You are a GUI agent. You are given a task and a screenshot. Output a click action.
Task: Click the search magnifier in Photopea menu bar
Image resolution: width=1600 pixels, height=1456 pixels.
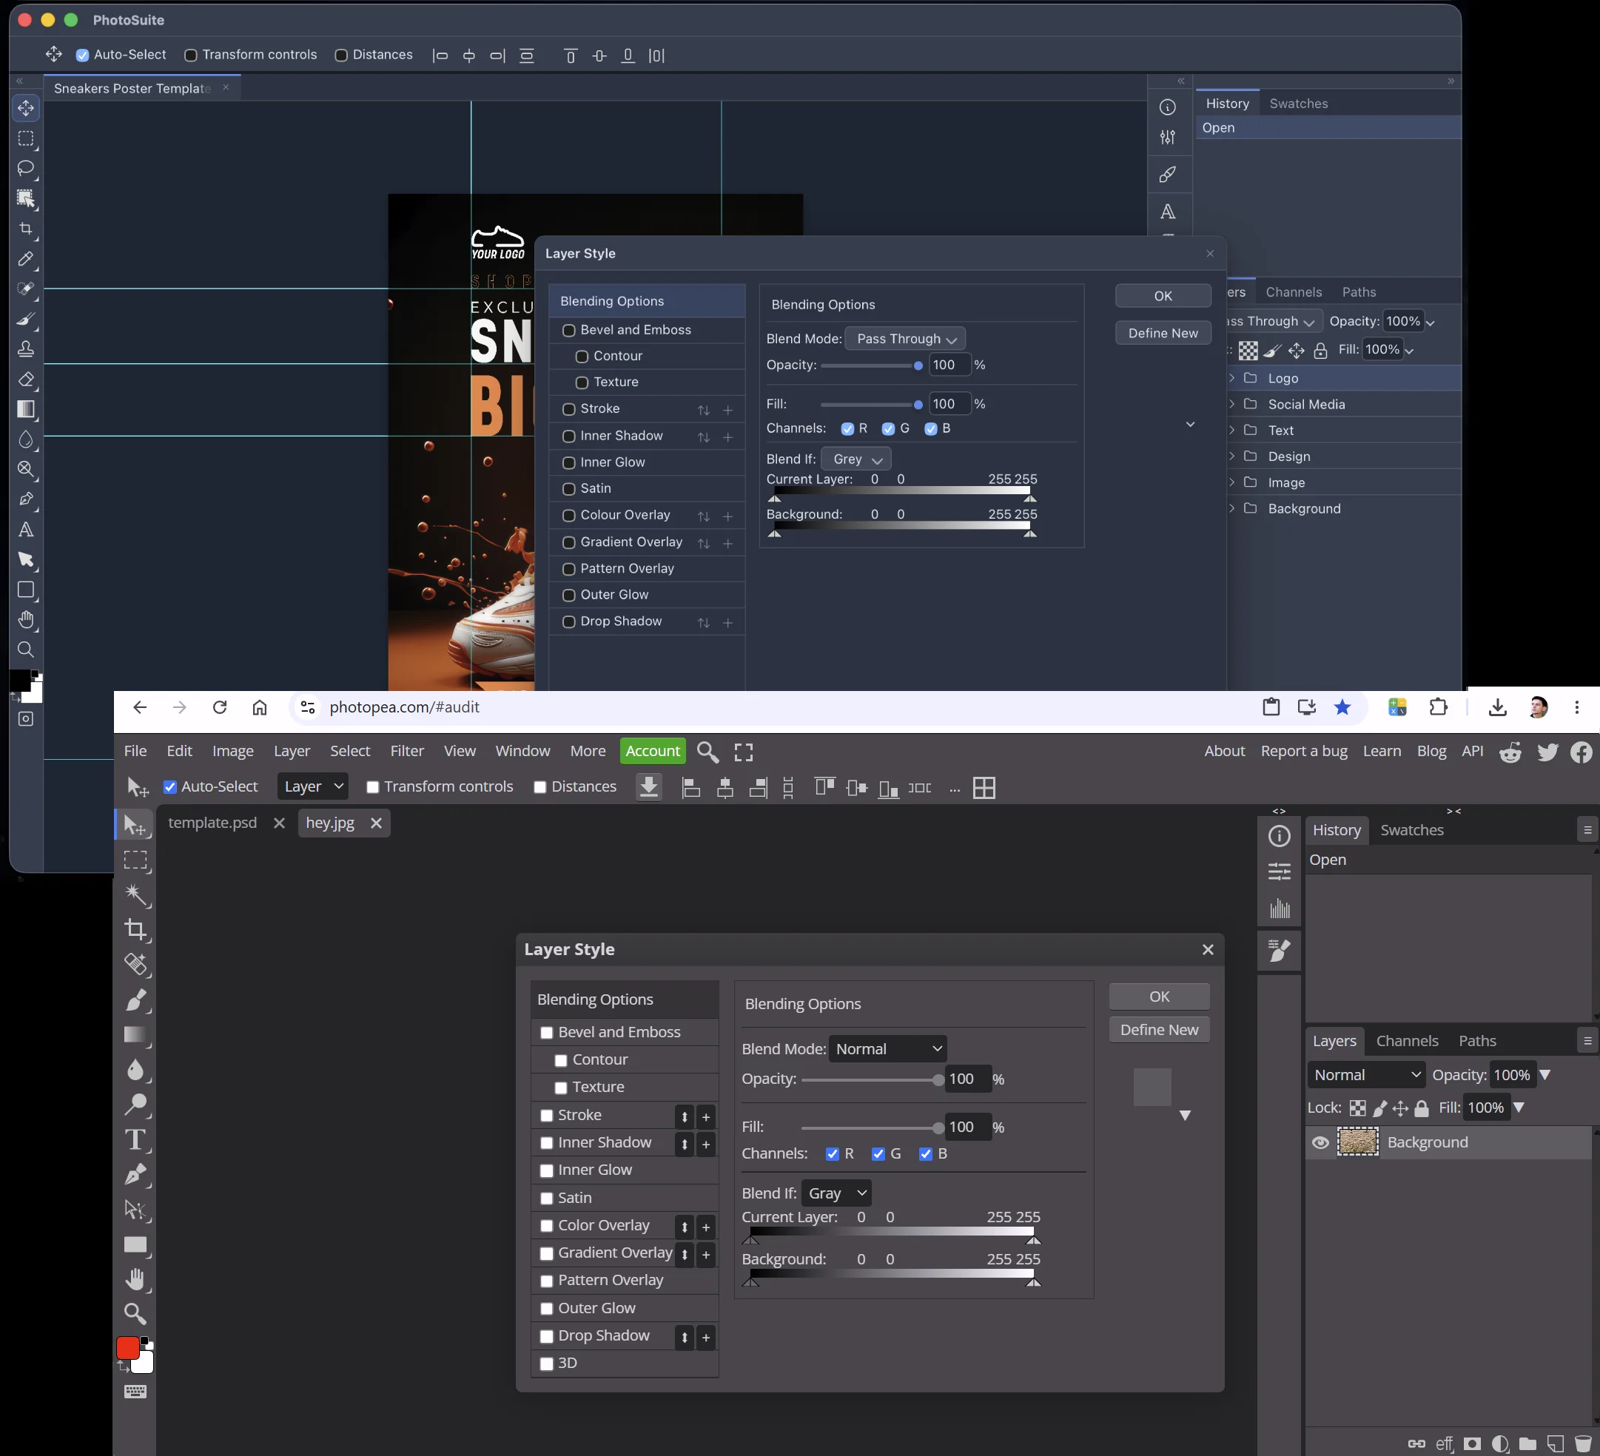tap(708, 752)
